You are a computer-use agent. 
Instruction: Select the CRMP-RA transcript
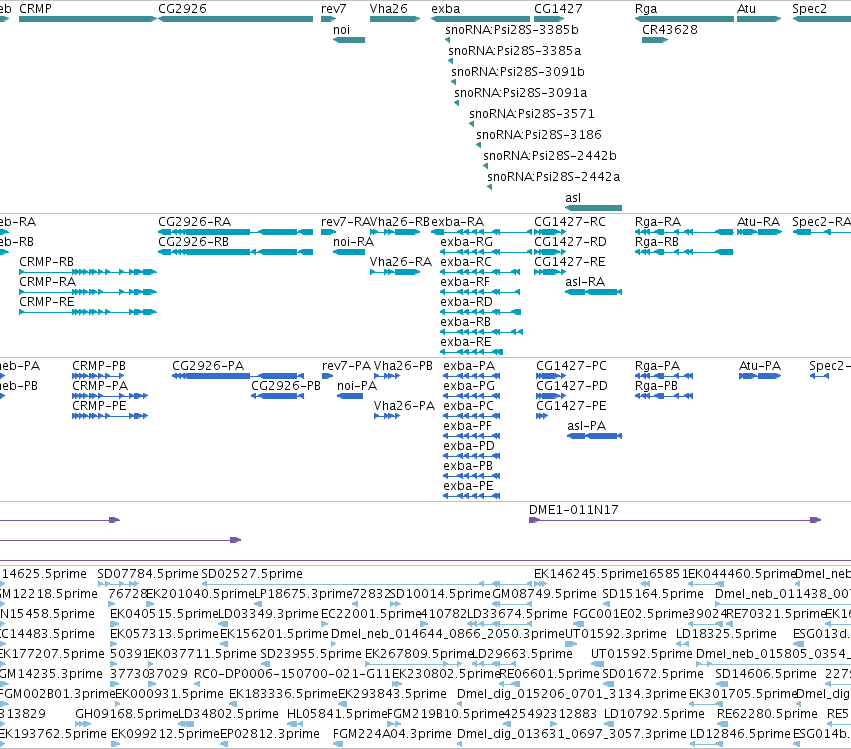tap(88, 292)
